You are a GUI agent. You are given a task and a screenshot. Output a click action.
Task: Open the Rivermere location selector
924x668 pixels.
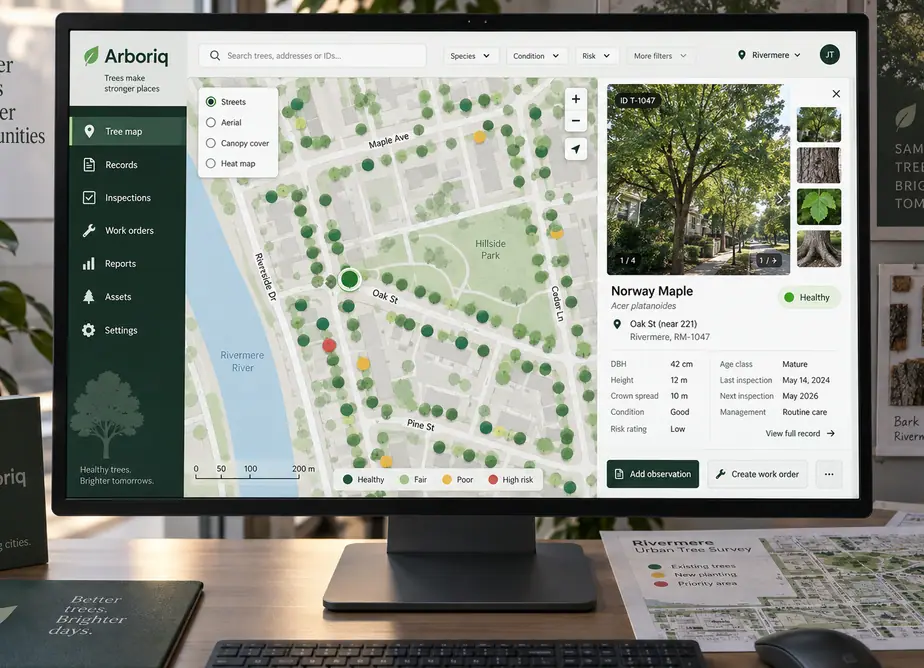(769, 55)
